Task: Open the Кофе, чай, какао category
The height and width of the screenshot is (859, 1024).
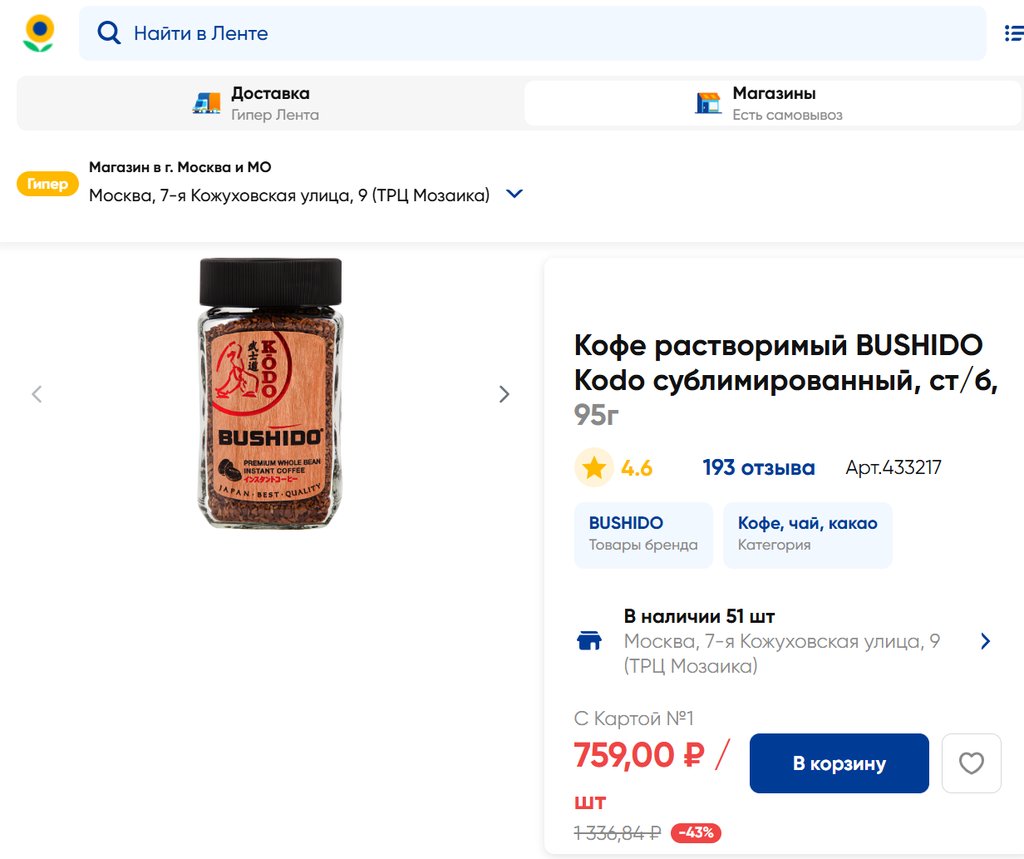Action: point(807,535)
